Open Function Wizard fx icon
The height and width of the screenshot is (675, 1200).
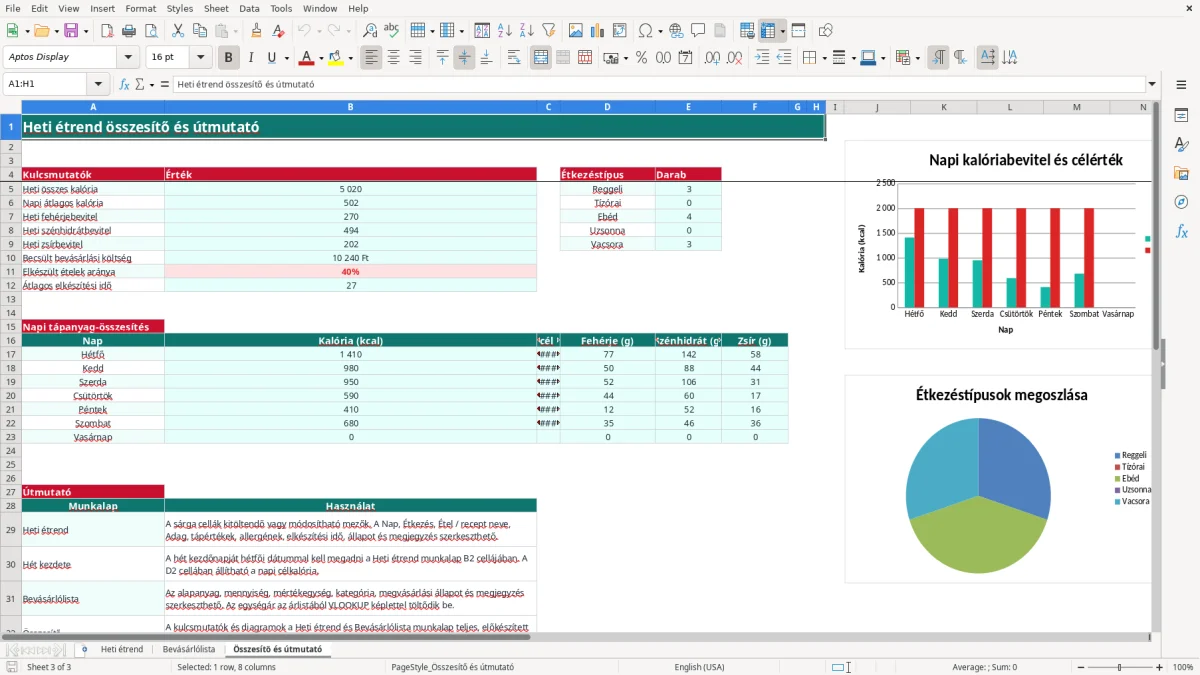tap(125, 84)
